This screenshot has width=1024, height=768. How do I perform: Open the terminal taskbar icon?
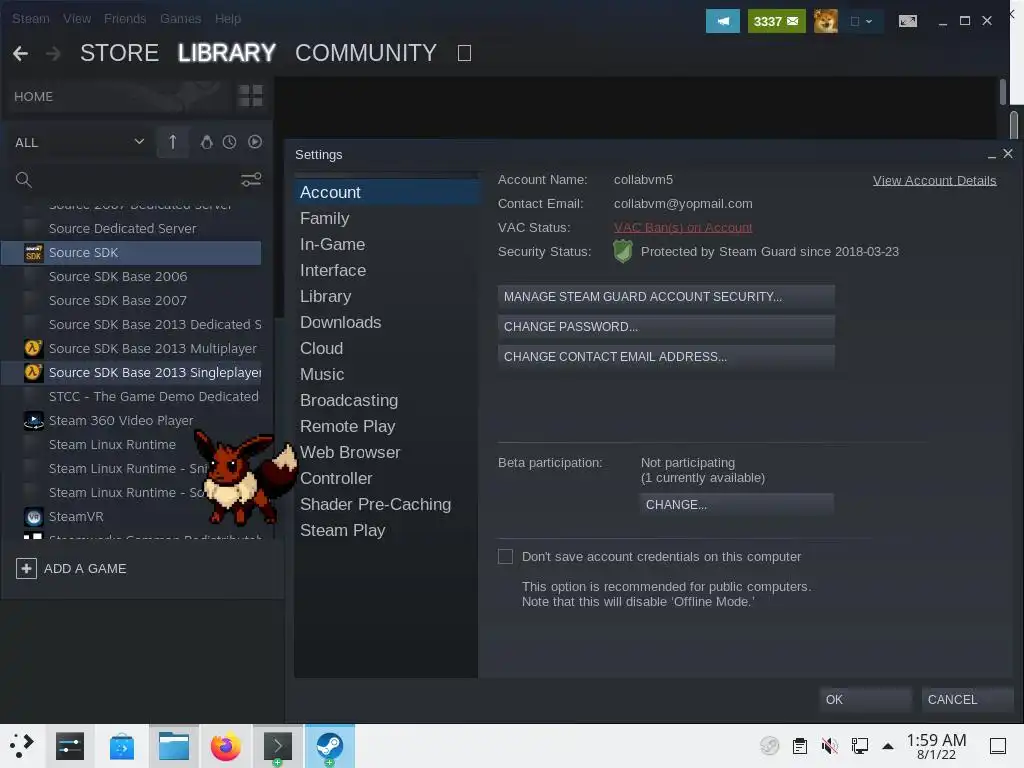(x=278, y=746)
